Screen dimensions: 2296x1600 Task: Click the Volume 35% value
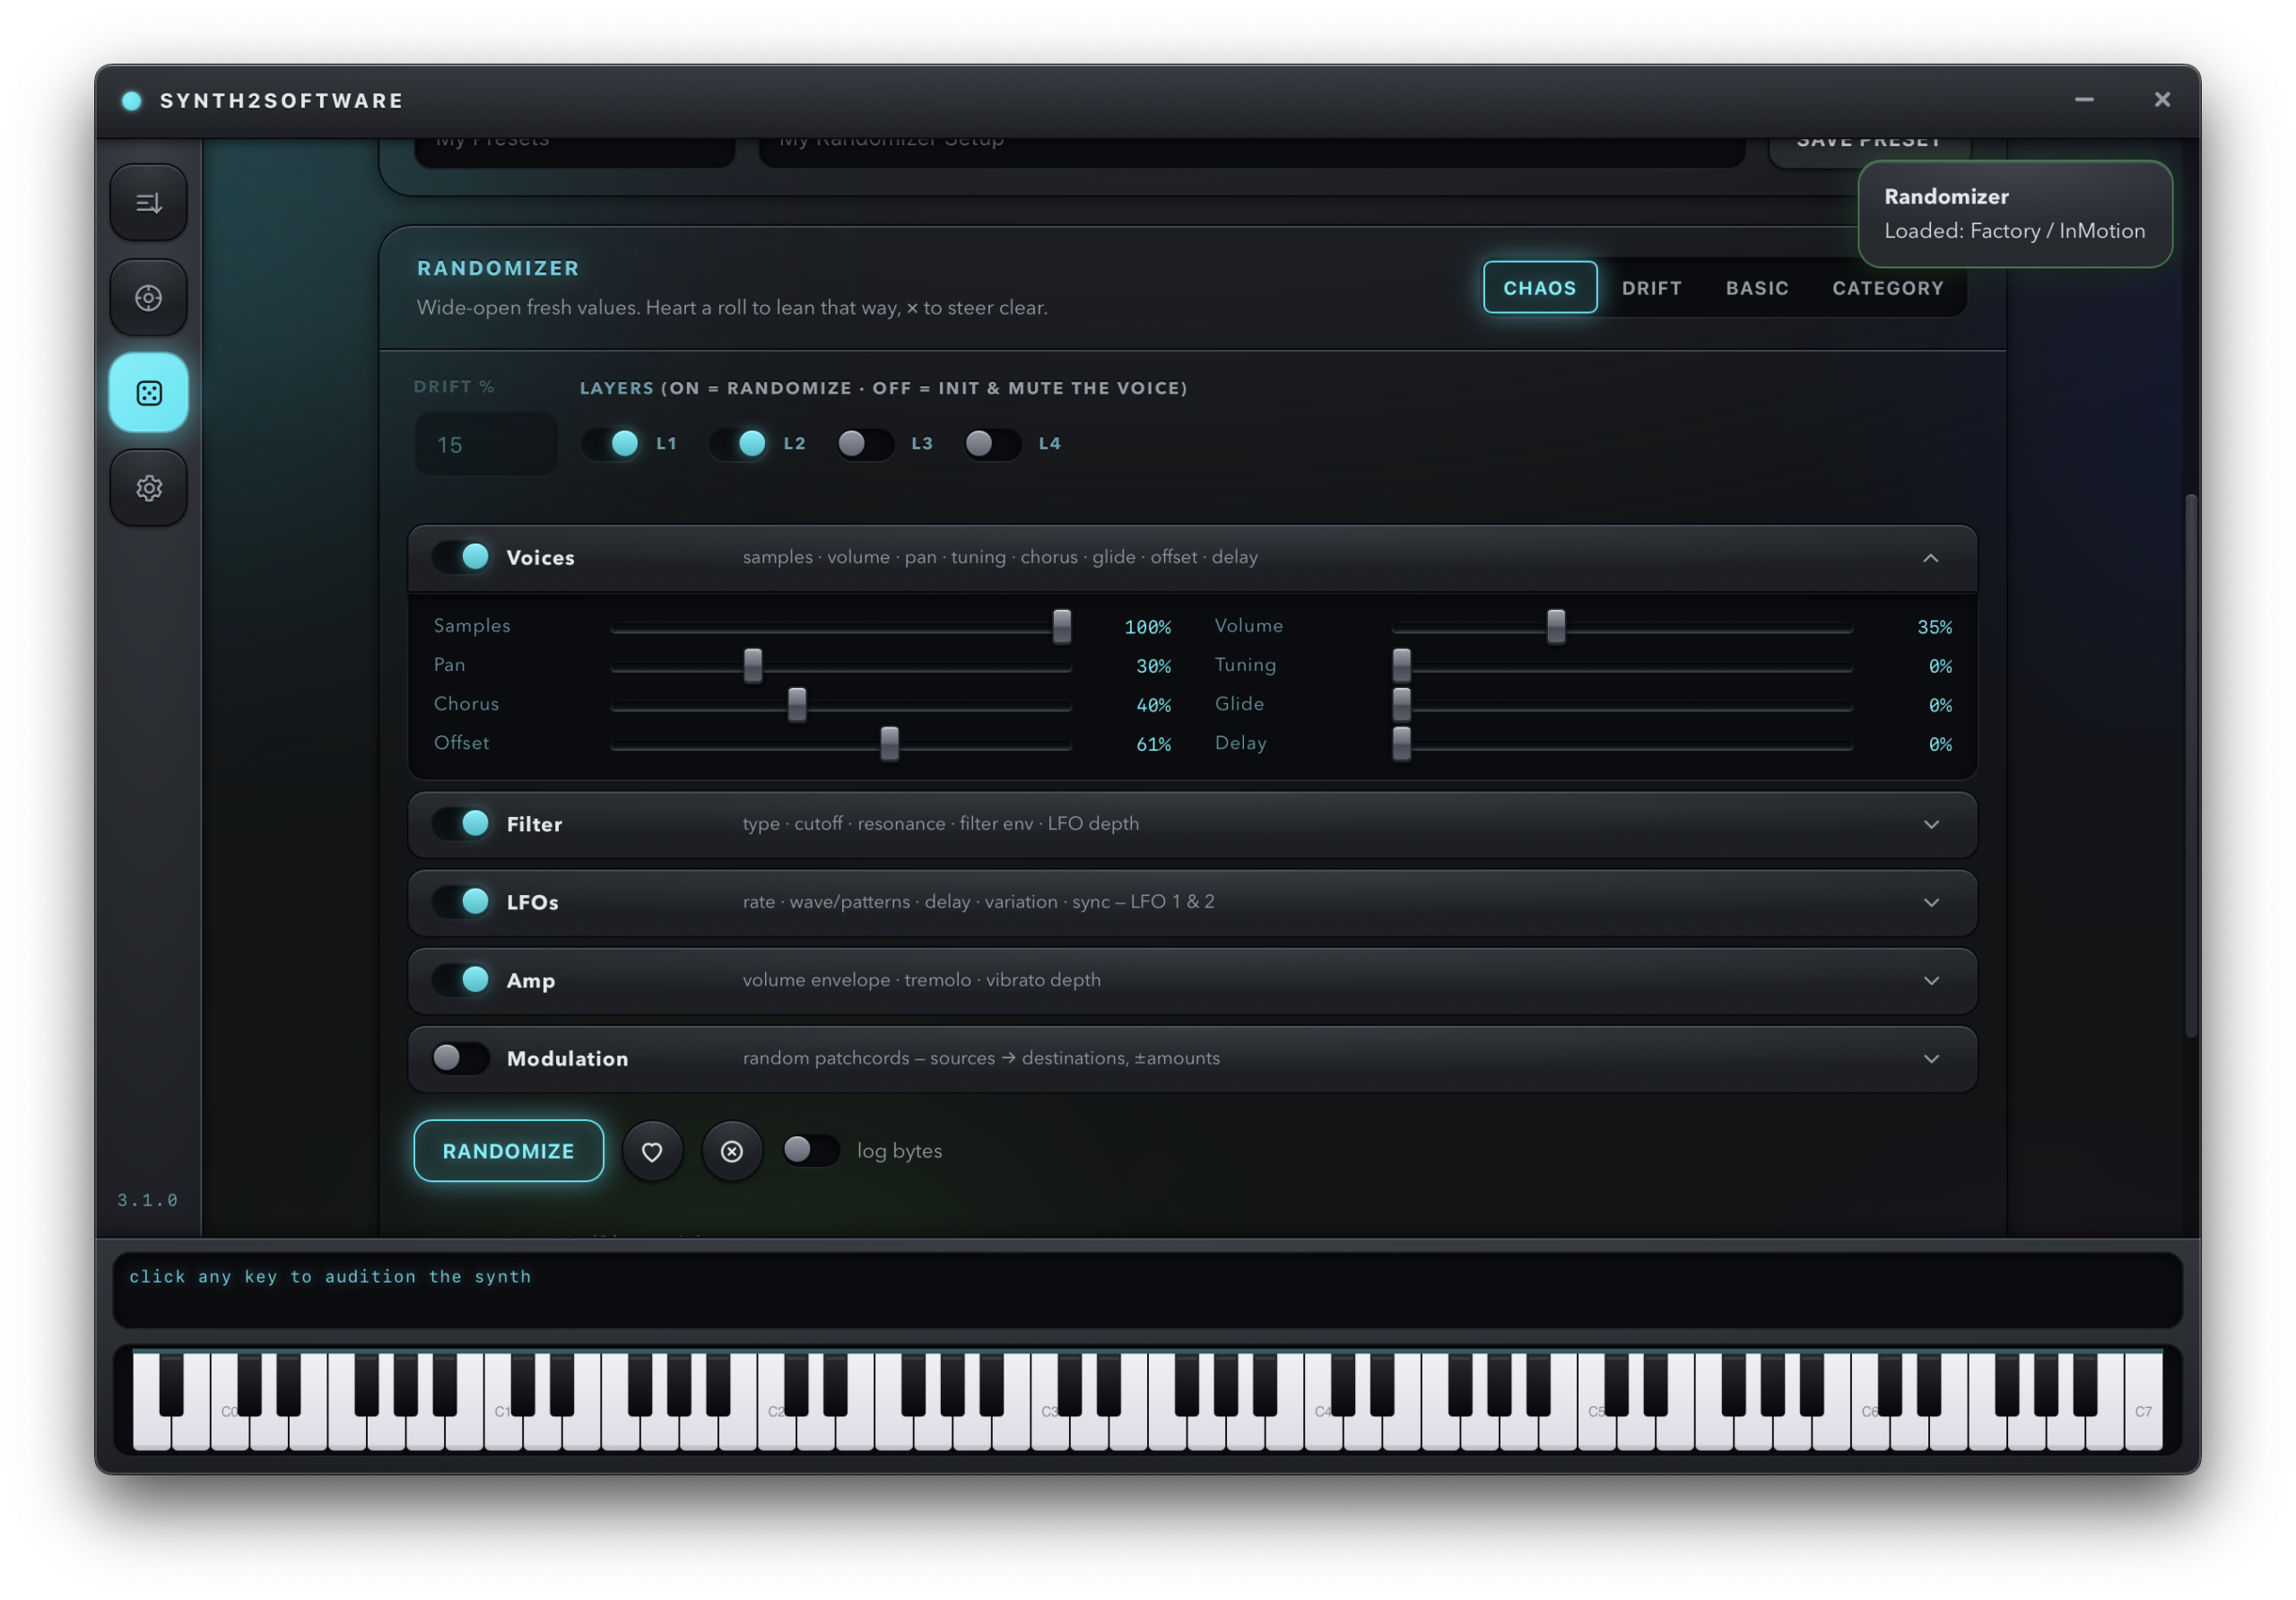click(x=1934, y=627)
